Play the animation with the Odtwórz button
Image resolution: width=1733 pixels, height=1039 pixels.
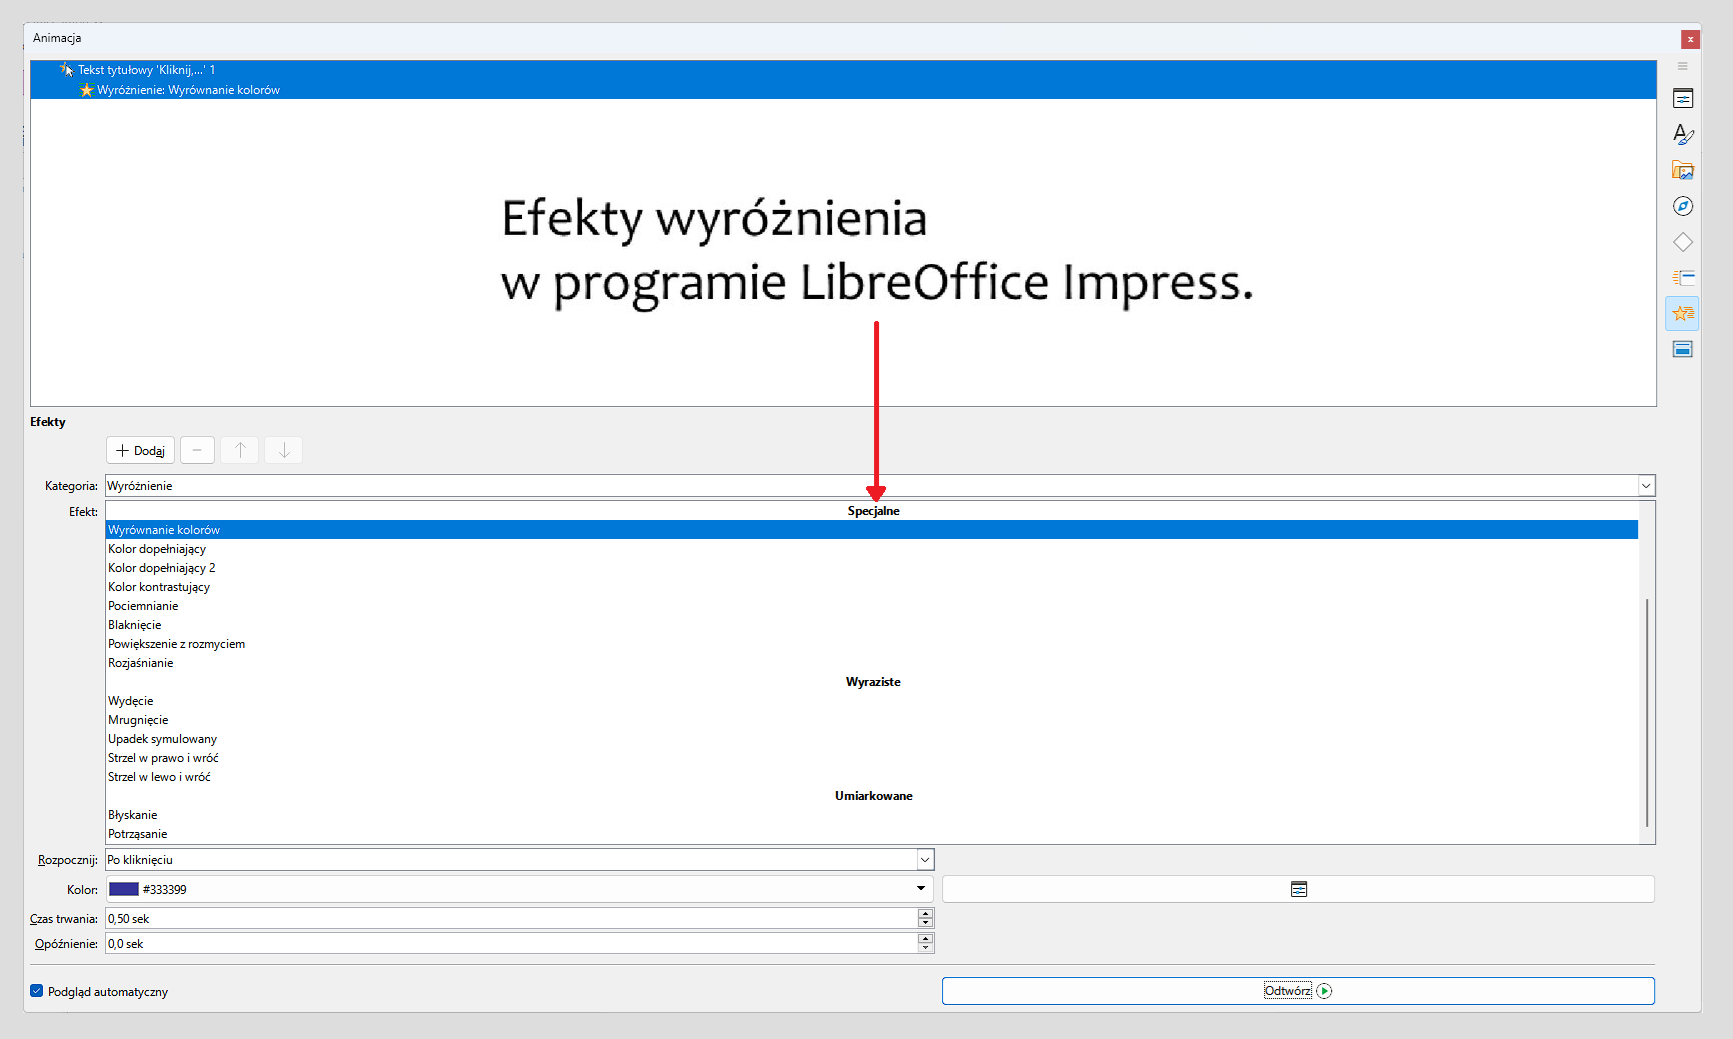[1297, 990]
